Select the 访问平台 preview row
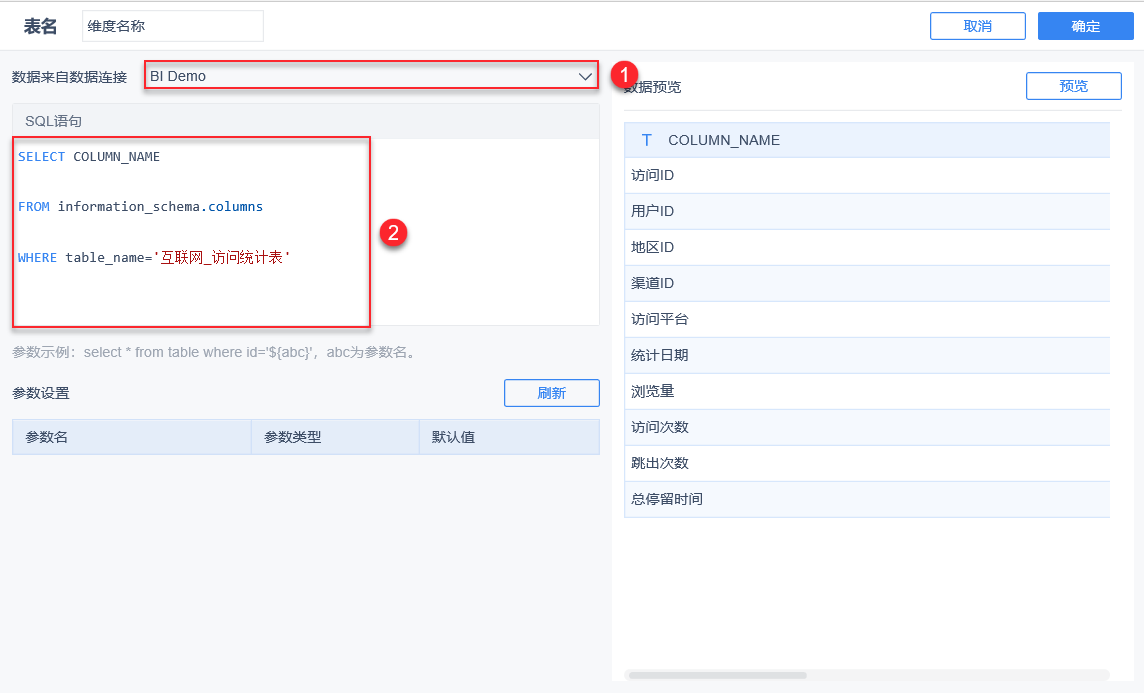The image size is (1144, 693). (x=867, y=320)
